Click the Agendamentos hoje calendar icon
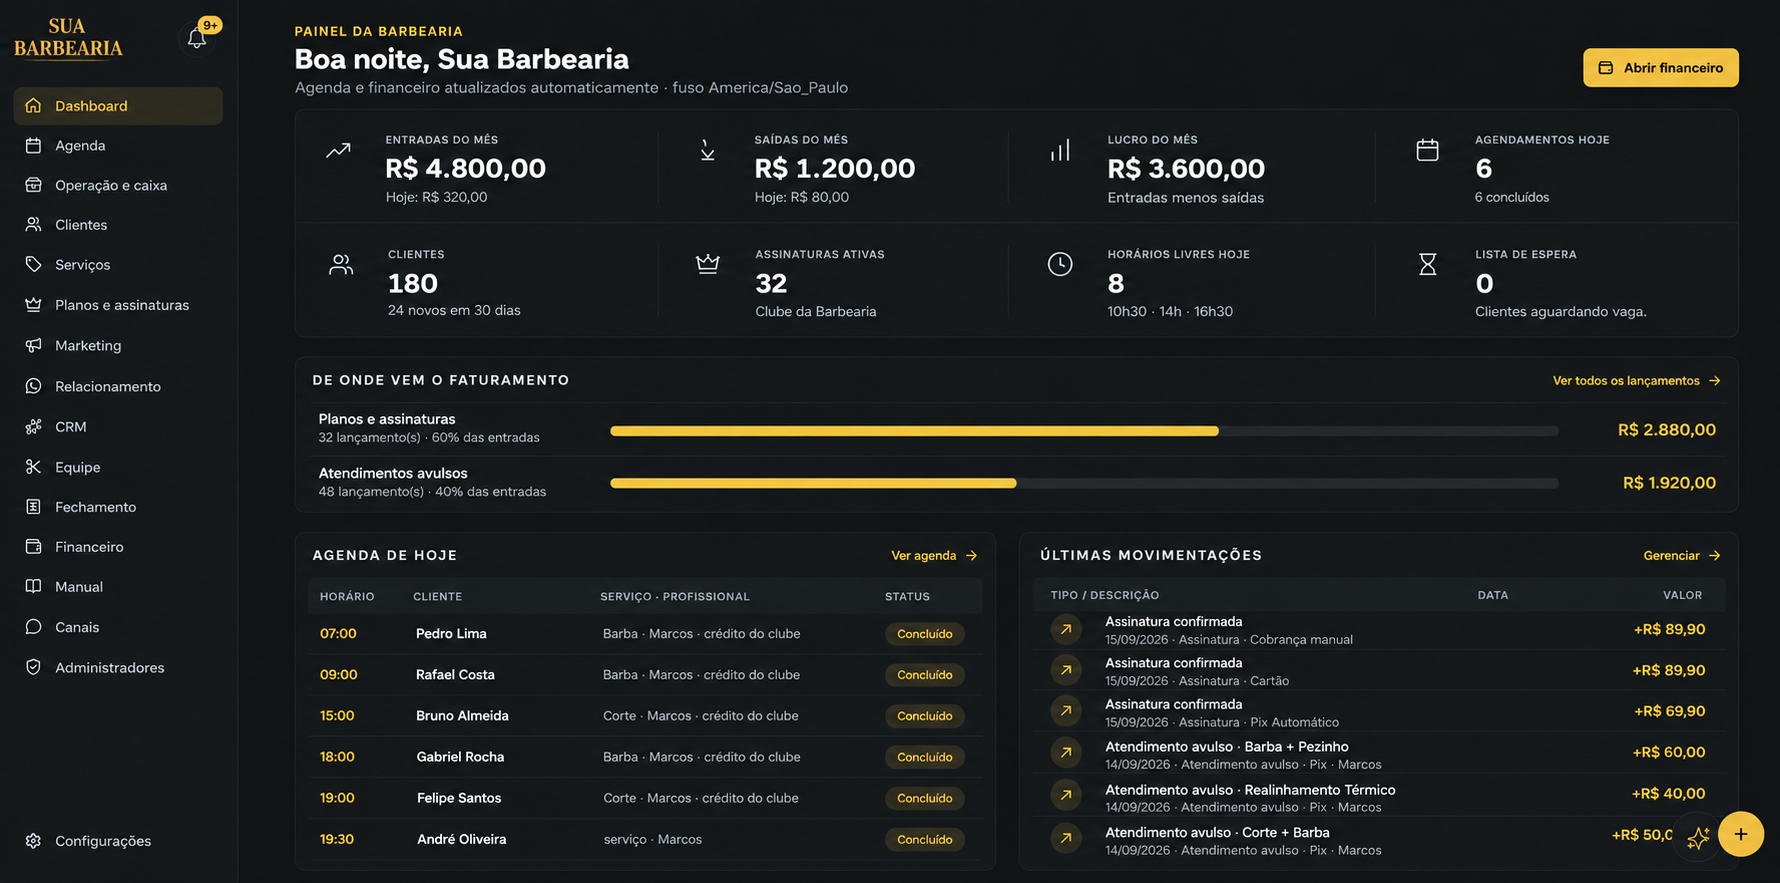 (x=1427, y=150)
